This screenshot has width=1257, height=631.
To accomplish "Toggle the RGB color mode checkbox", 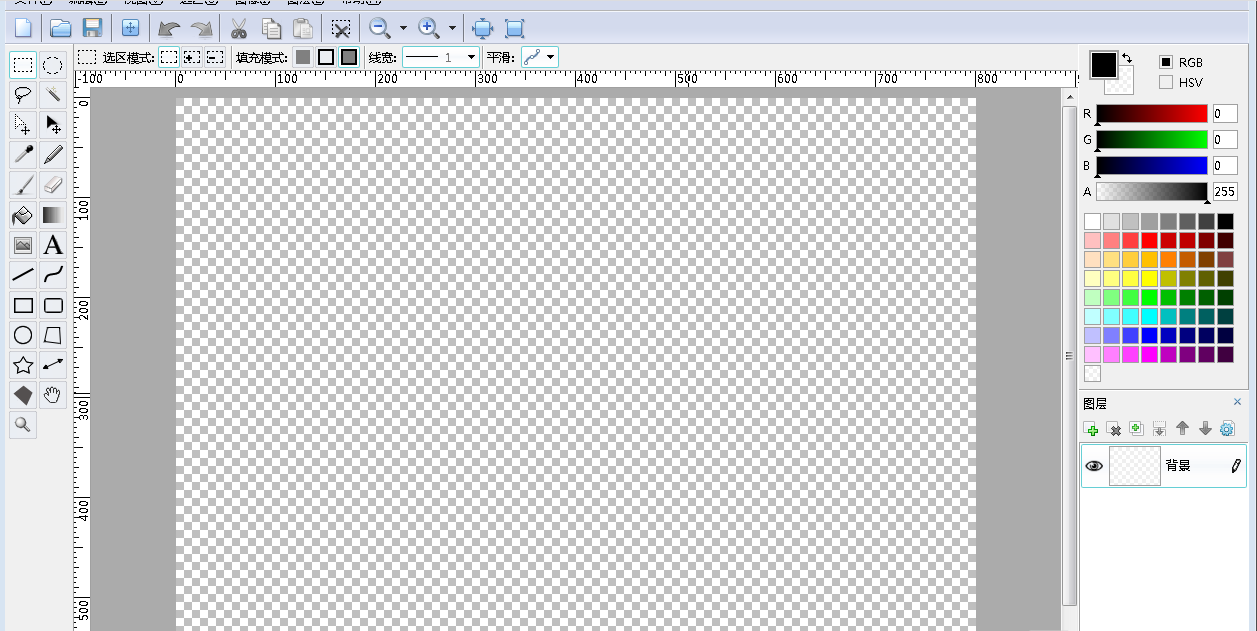I will point(1166,62).
